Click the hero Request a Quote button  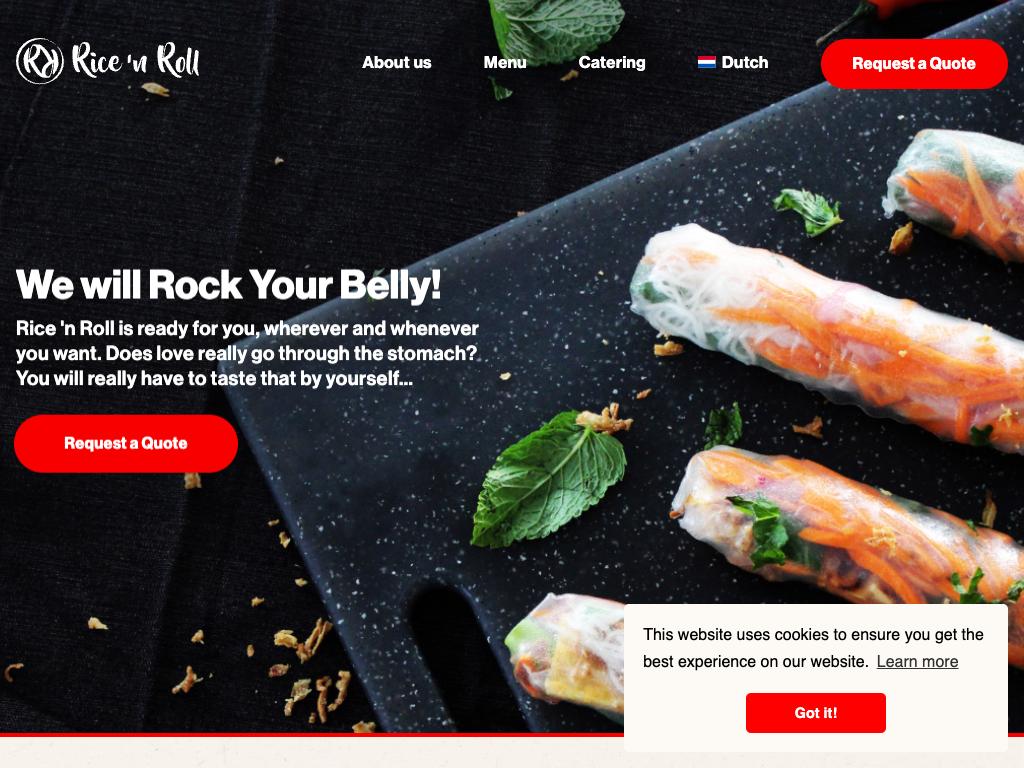point(126,443)
